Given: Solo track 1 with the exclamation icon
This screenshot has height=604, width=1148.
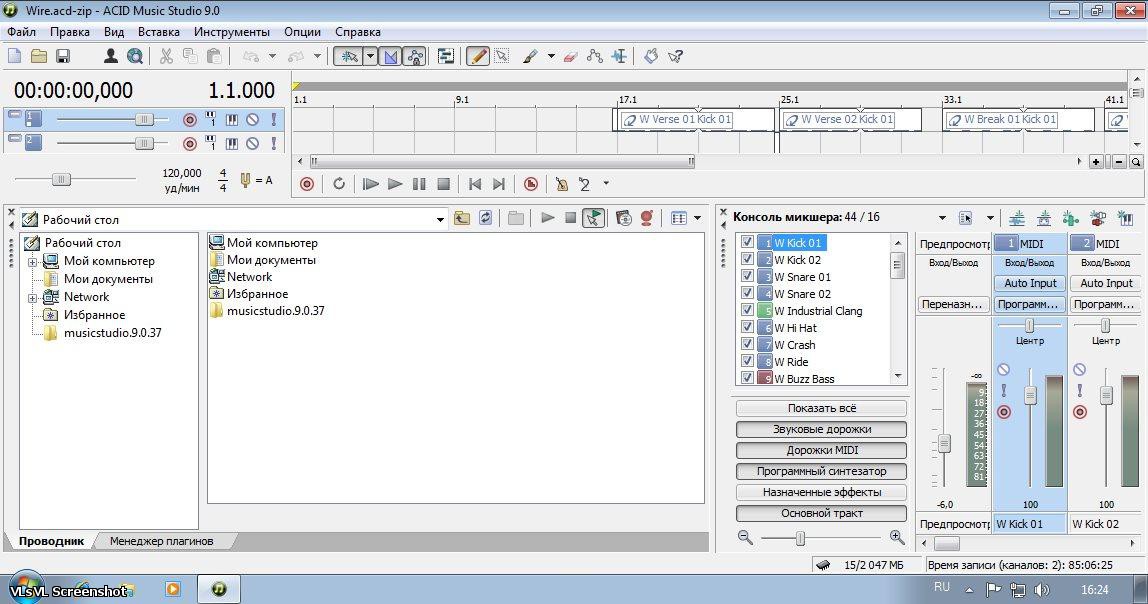Looking at the screenshot, I should pos(274,119).
